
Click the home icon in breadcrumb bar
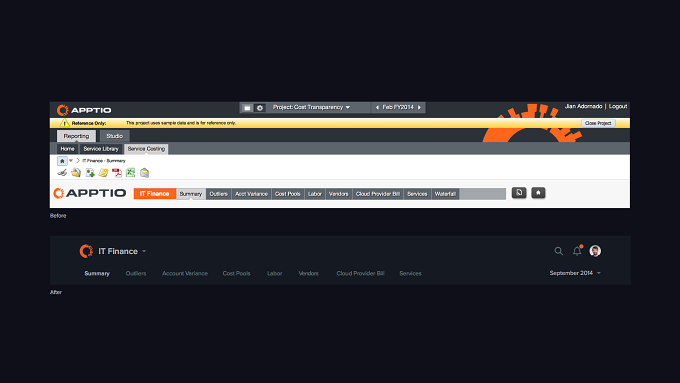[62, 161]
